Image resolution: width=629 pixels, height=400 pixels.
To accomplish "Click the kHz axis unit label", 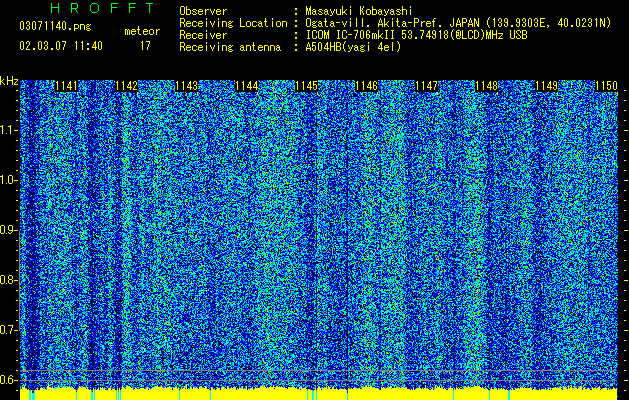I will click(9, 81).
